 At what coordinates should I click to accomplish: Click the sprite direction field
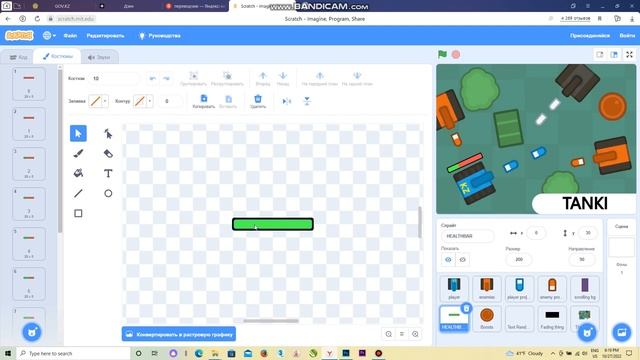582,259
